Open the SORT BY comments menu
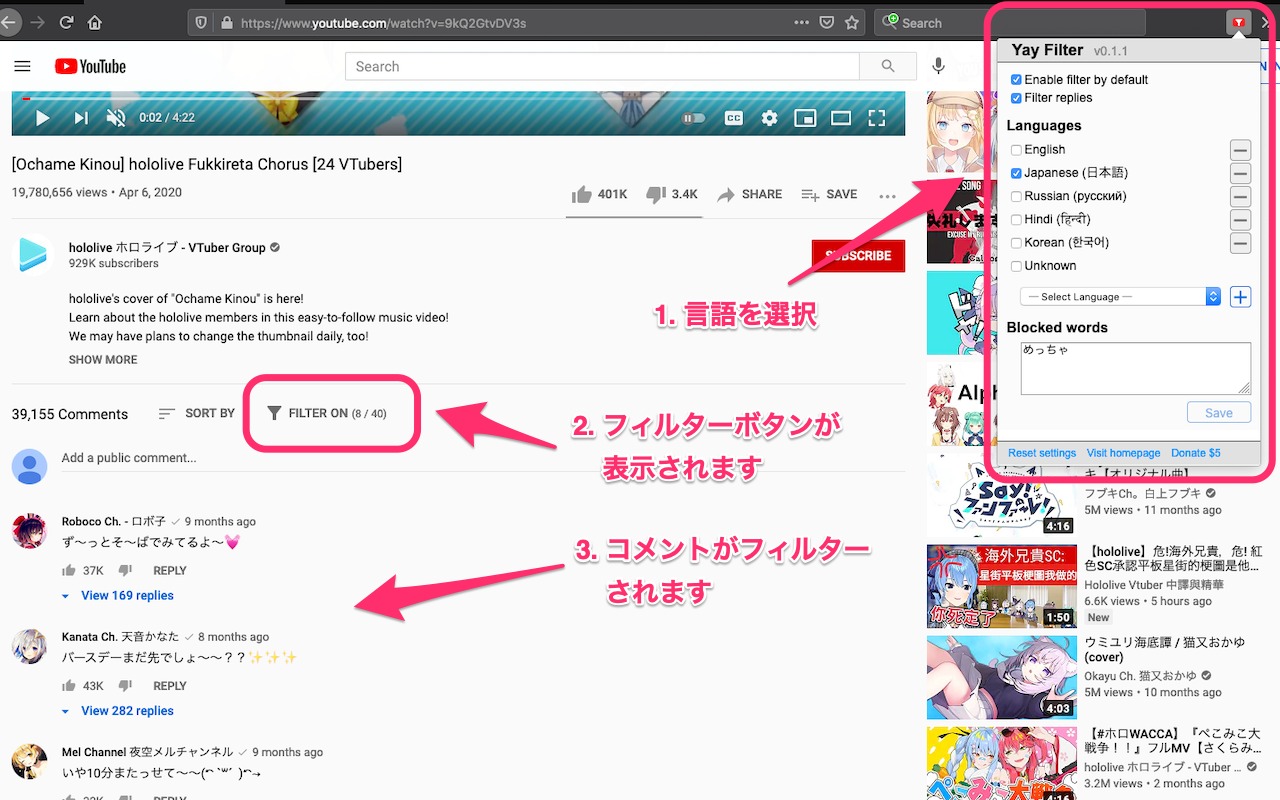This screenshot has height=800, width=1280. click(x=197, y=413)
